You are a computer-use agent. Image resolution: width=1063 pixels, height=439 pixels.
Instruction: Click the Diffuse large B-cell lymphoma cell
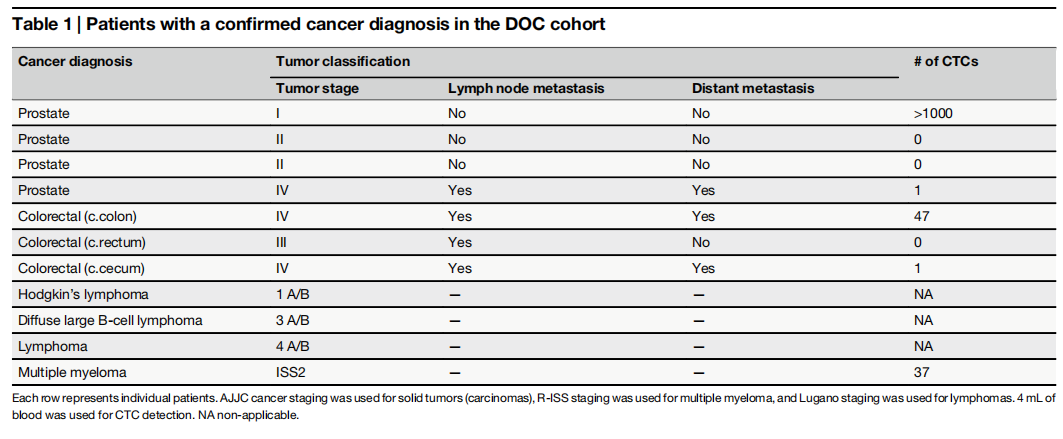pyautogui.click(x=110, y=320)
